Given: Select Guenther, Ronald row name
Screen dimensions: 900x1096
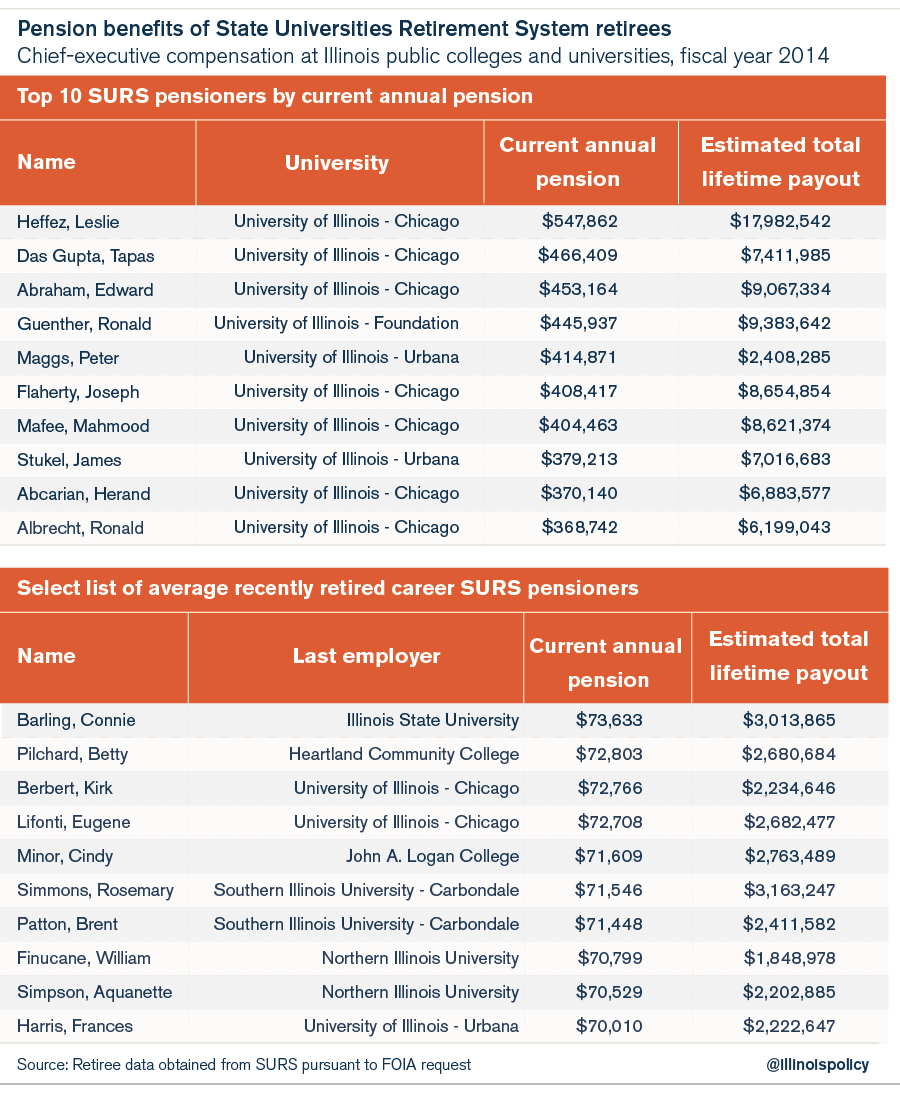Looking at the screenshot, I should (x=85, y=324).
